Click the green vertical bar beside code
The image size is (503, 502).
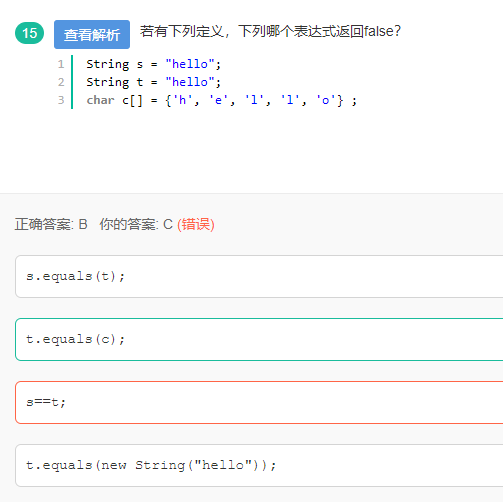72,82
